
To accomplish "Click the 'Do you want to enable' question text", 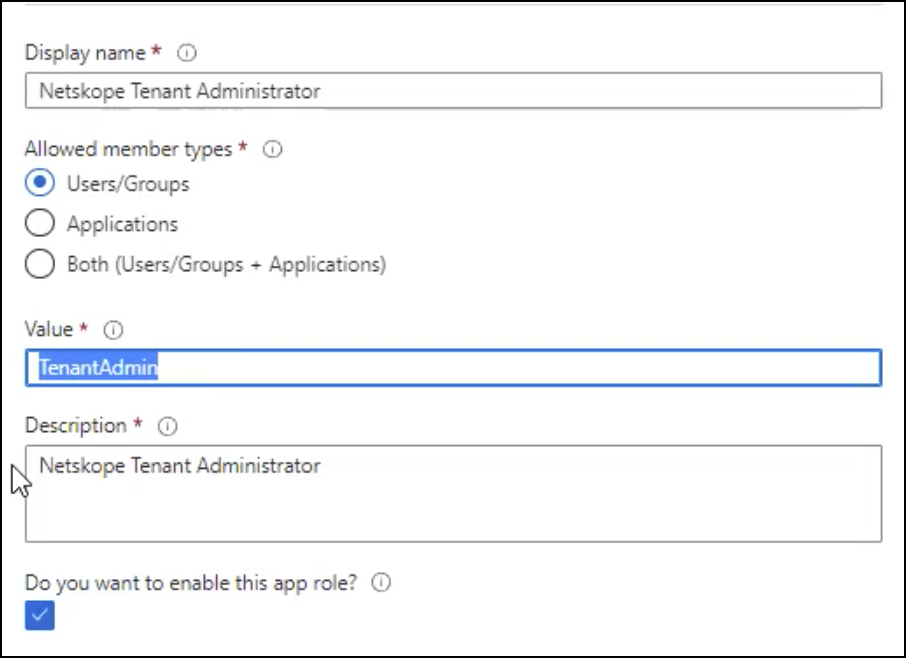I will tap(191, 583).
